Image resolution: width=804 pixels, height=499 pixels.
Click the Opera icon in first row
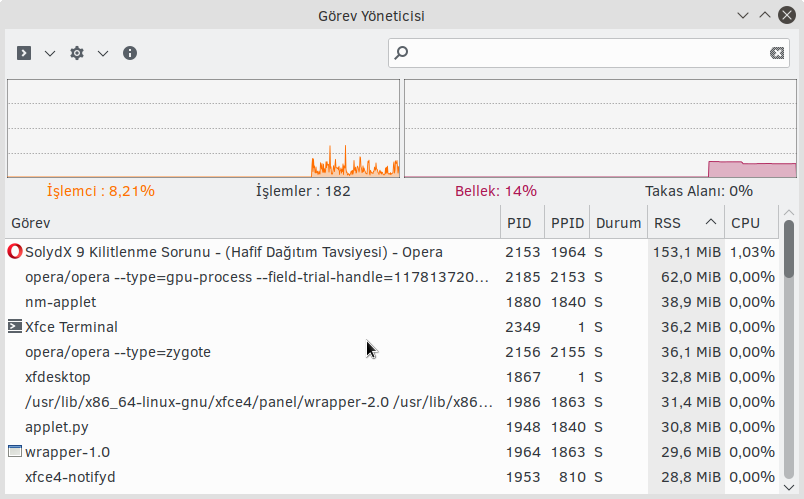pyautogui.click(x=15, y=251)
